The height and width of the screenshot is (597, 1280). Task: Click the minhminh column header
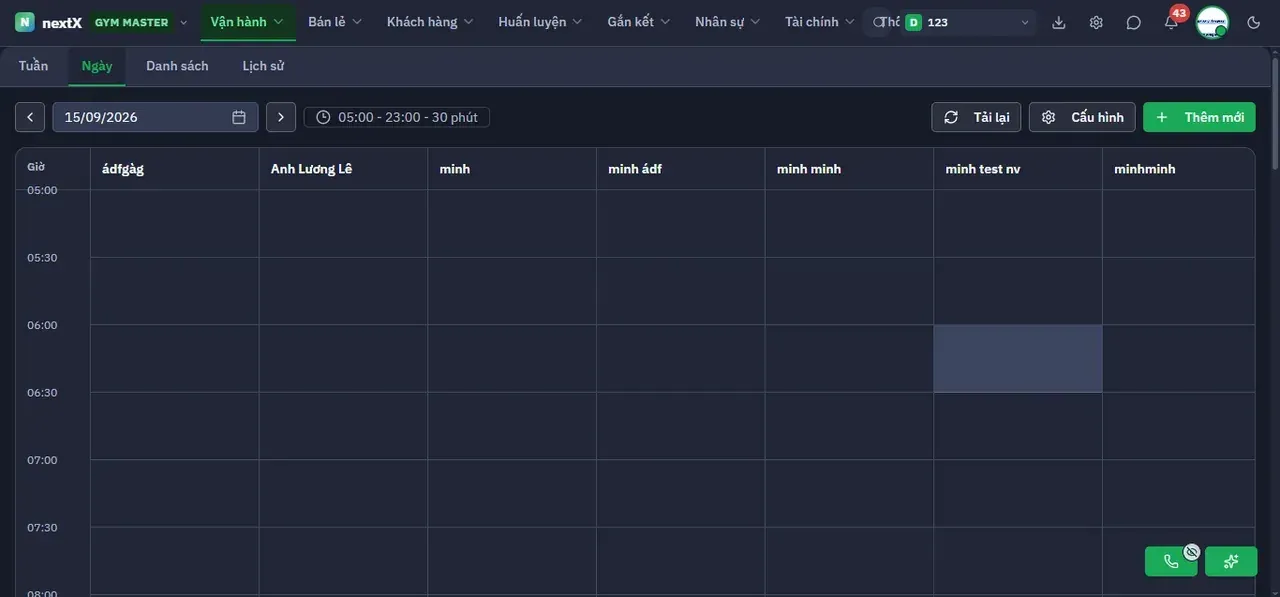click(x=1179, y=169)
